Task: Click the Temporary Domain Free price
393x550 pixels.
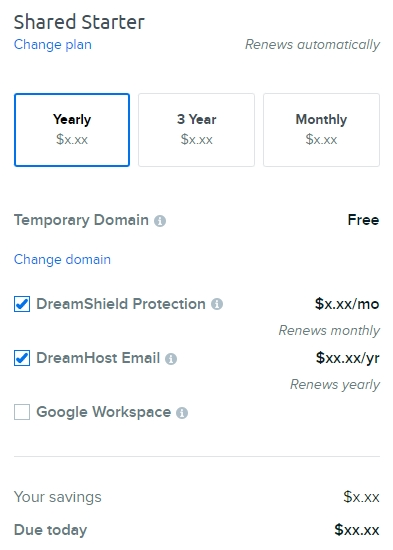Action: (364, 220)
